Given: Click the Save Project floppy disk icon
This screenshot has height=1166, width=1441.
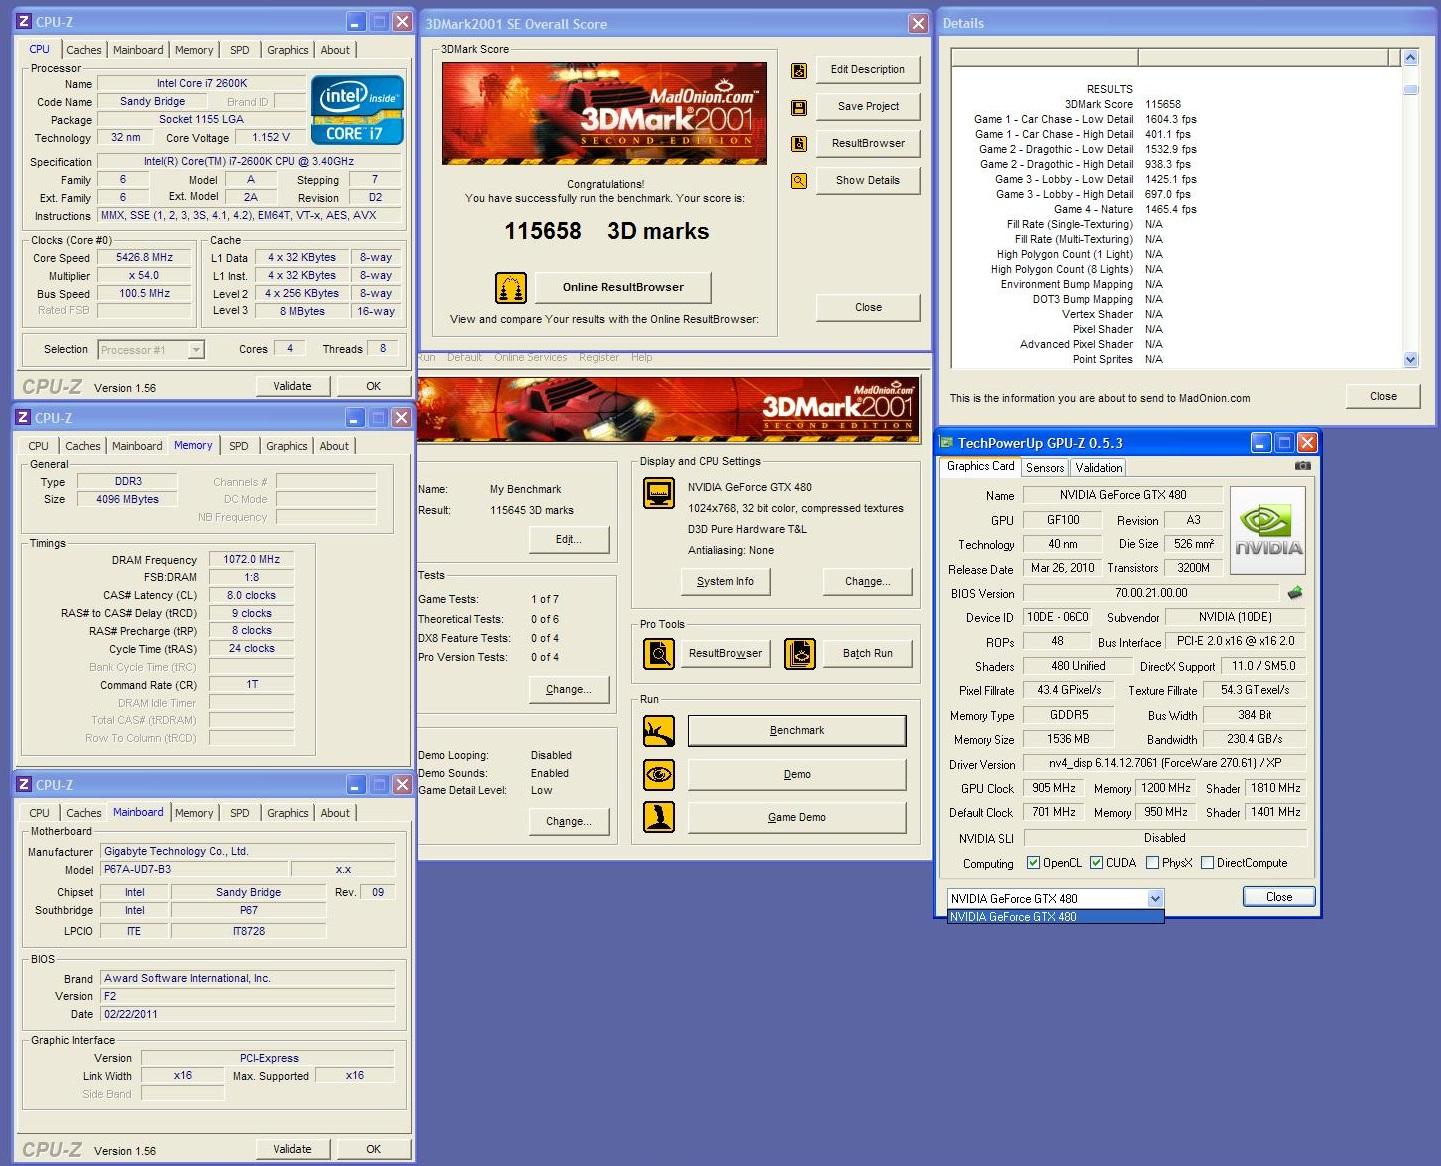Looking at the screenshot, I should point(799,107).
